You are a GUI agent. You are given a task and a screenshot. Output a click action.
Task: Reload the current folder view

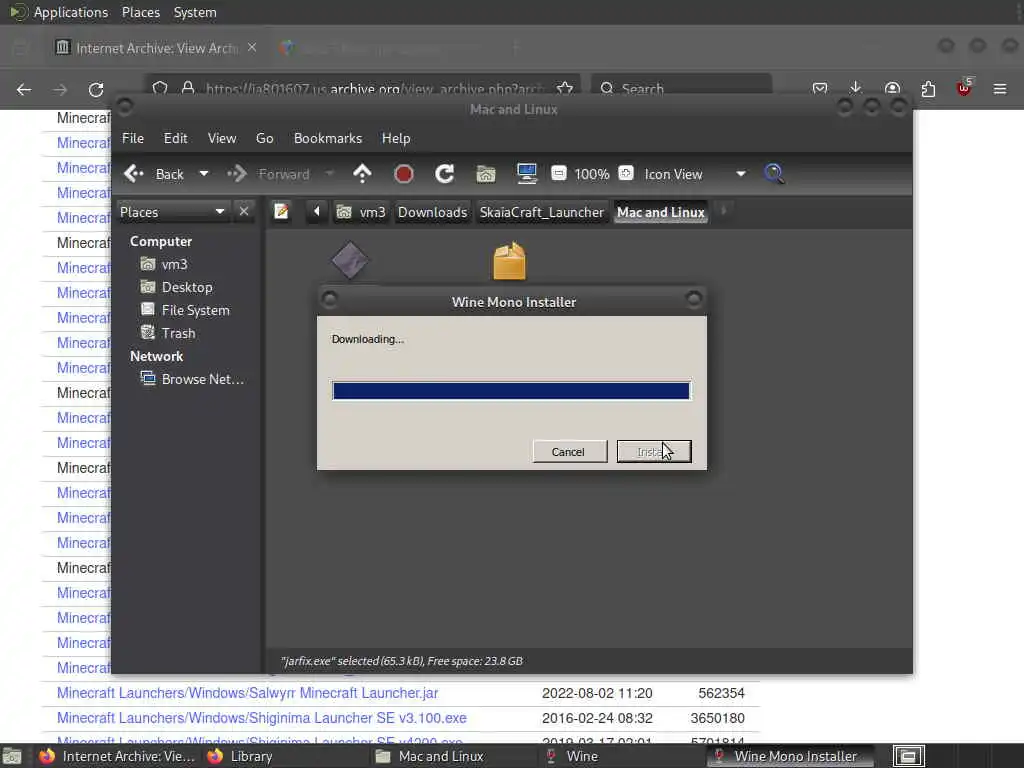point(445,174)
